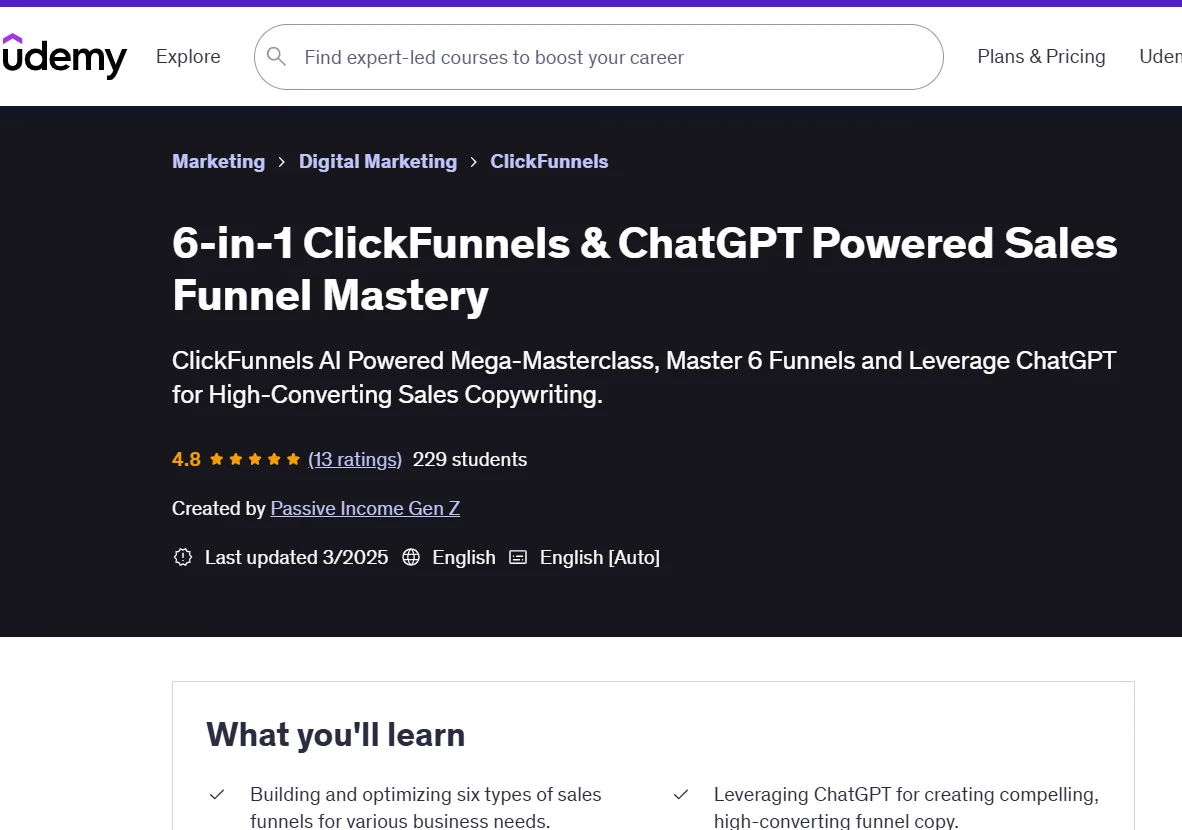This screenshot has width=1182, height=830.
Task: Visit instructor Passive Income Gen Z
Action: (x=365, y=509)
